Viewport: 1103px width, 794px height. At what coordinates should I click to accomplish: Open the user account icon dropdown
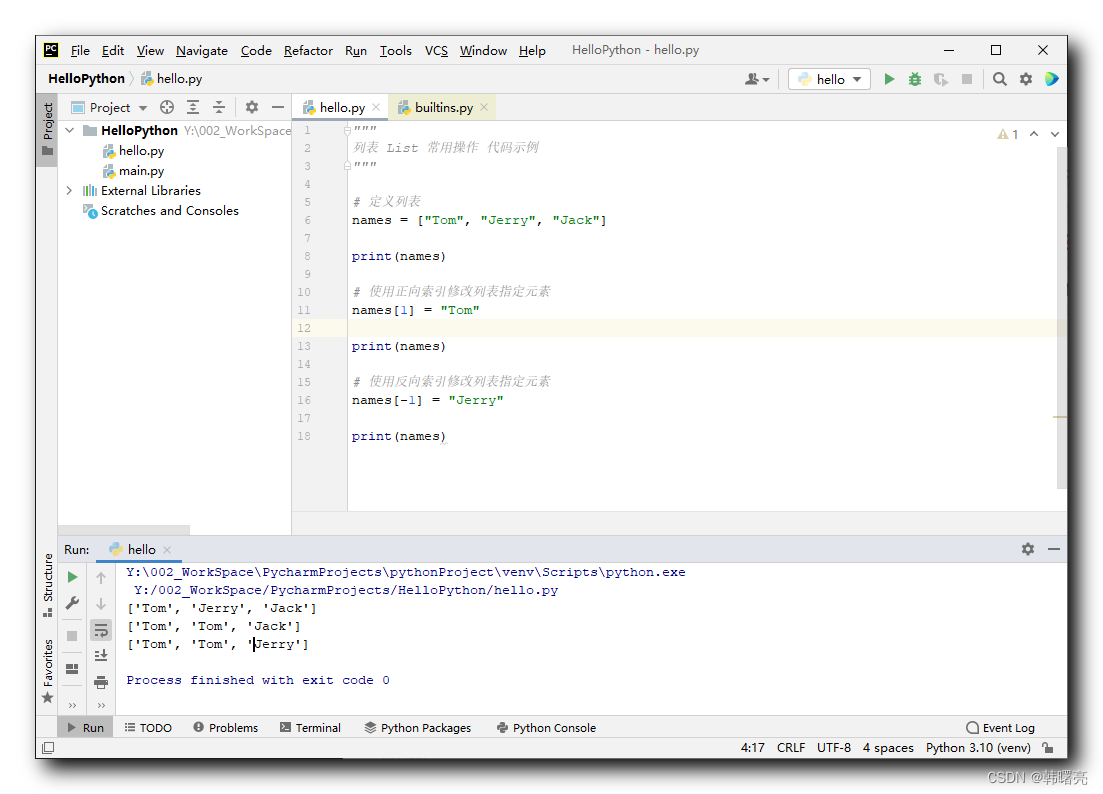tap(757, 79)
